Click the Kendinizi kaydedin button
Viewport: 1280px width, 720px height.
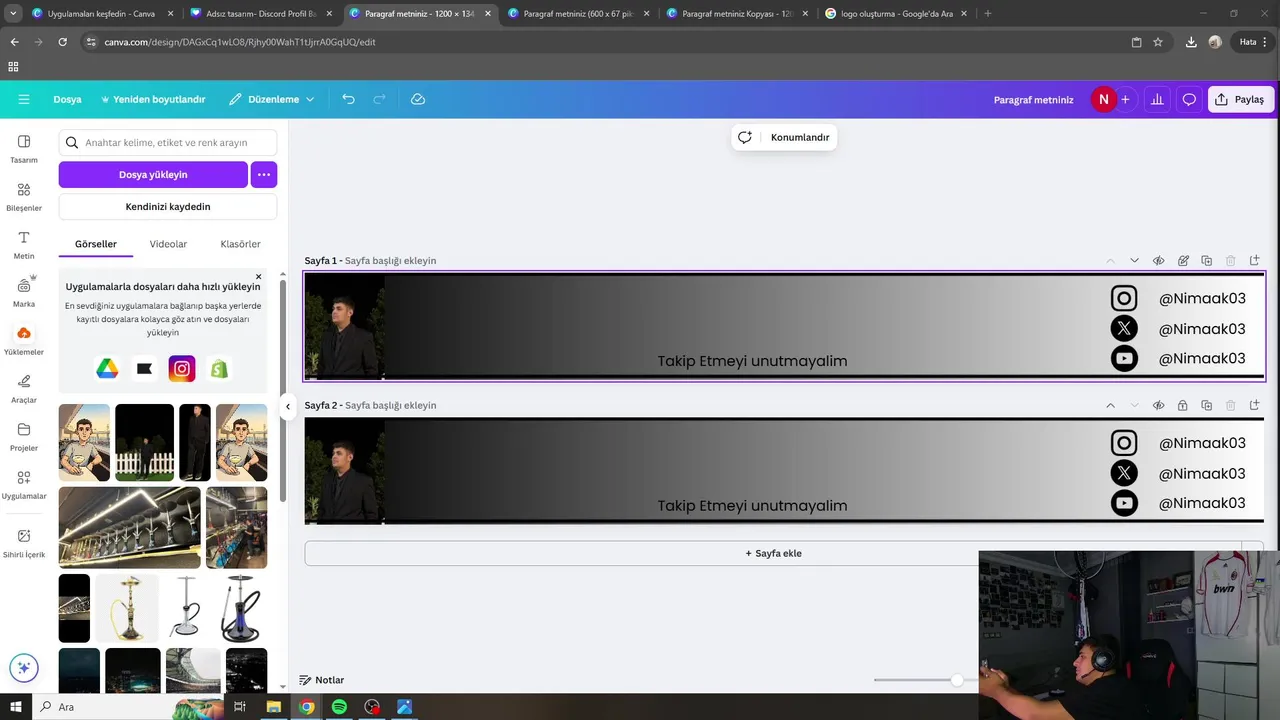168,206
